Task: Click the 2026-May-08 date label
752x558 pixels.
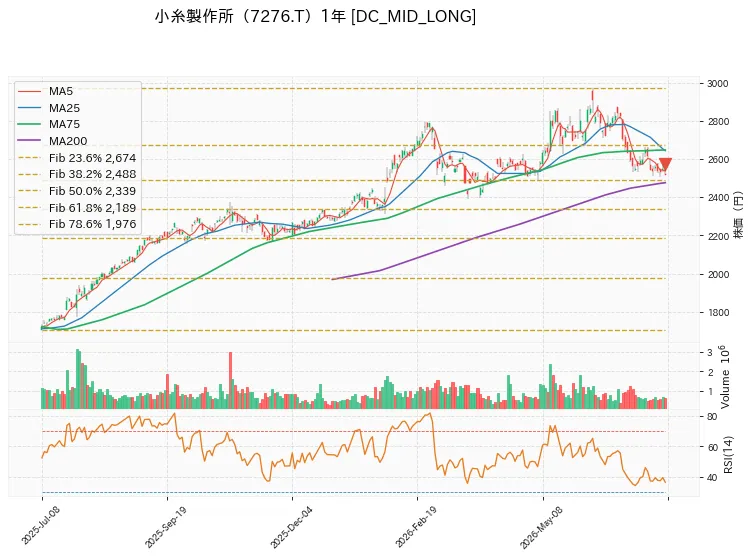Action: tap(541, 526)
